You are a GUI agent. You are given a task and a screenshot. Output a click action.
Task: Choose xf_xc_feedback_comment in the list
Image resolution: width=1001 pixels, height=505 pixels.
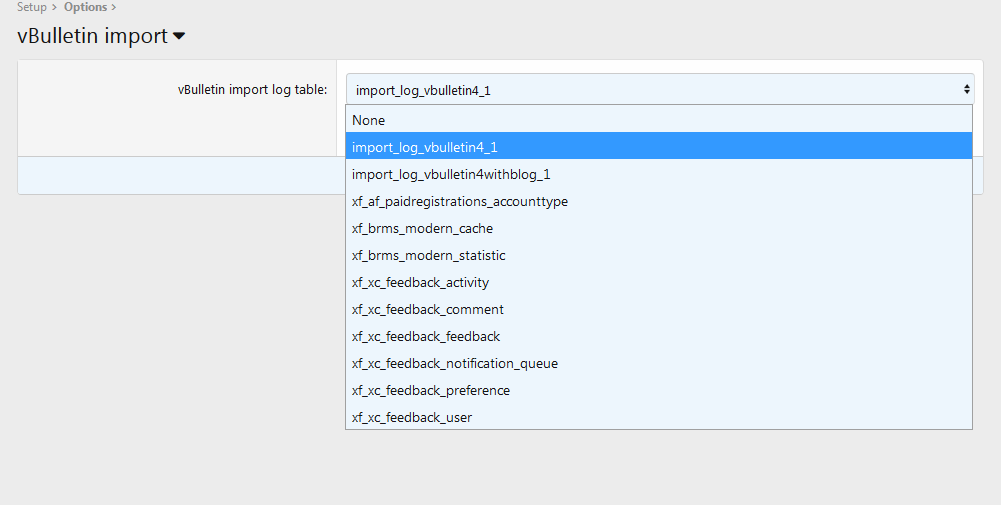coord(427,309)
